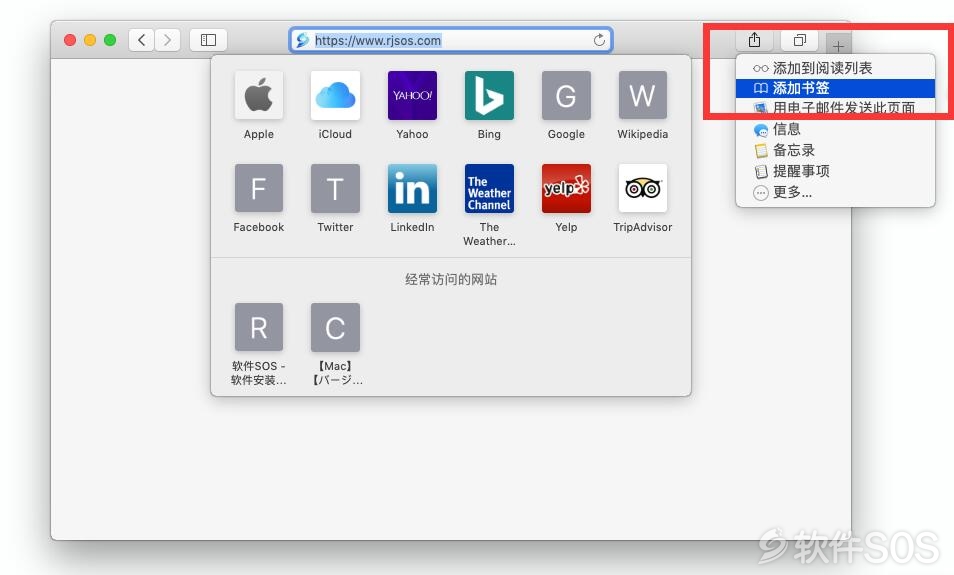This screenshot has width=954, height=575.
Task: Open the Yelp favorite tile
Action: [x=566, y=189]
